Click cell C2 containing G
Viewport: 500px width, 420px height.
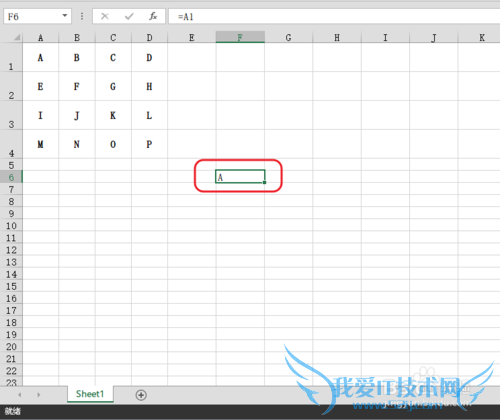point(113,86)
